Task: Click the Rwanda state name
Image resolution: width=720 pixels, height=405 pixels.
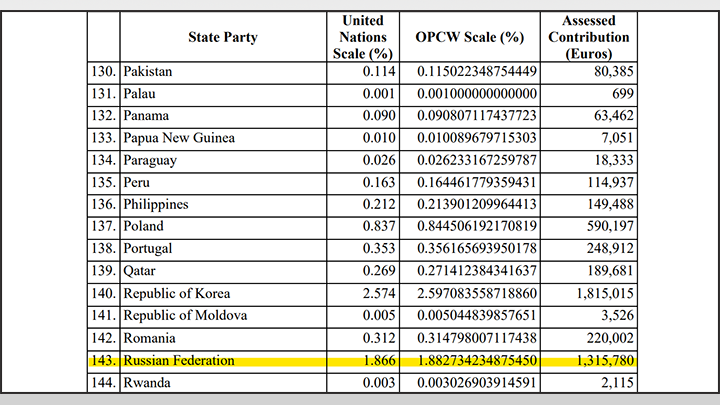Action: [147, 382]
